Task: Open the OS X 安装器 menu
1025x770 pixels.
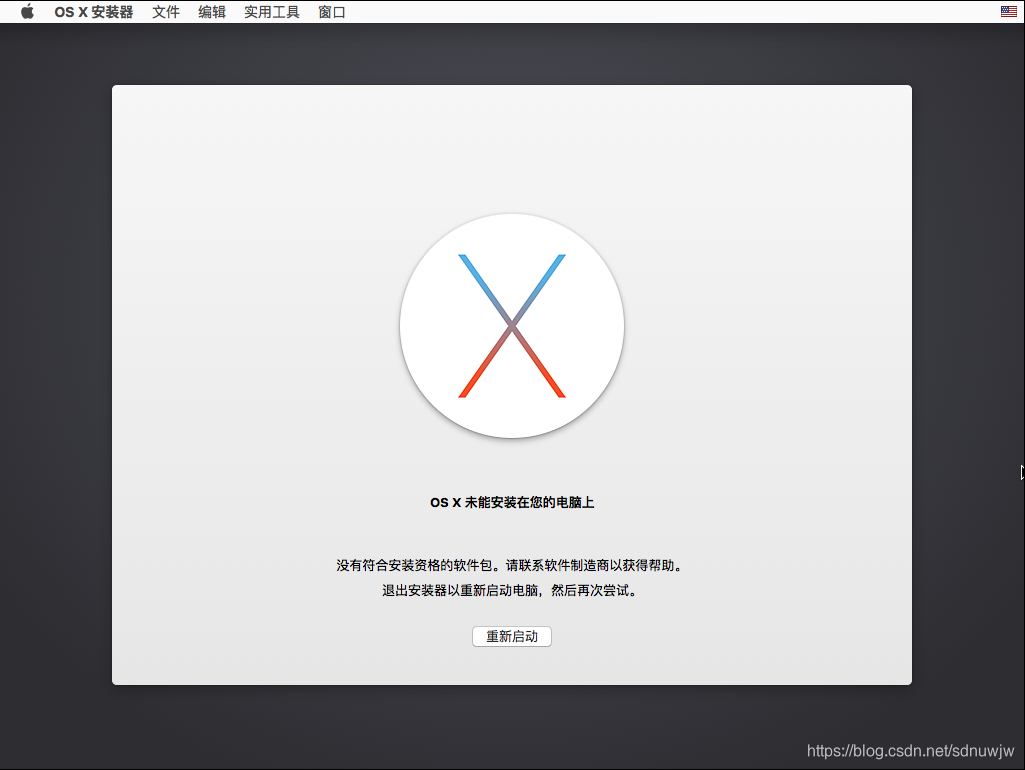Action: (93, 12)
